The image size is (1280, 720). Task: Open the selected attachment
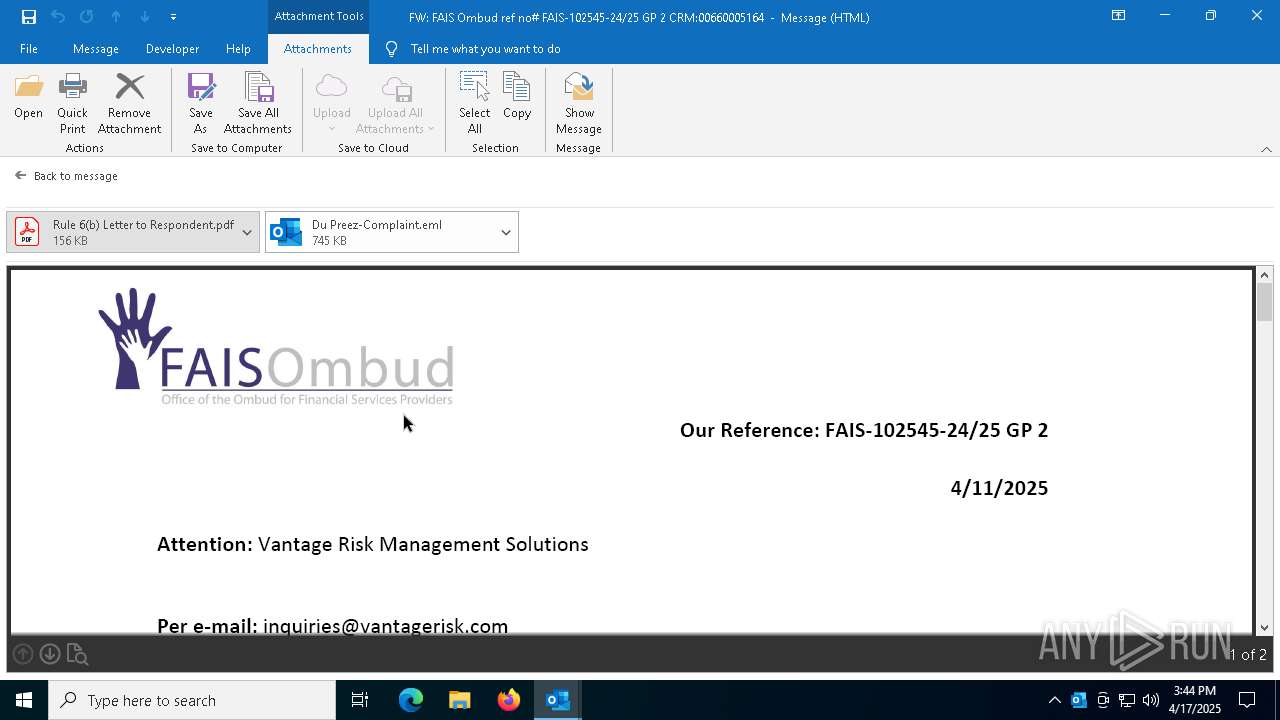click(28, 97)
